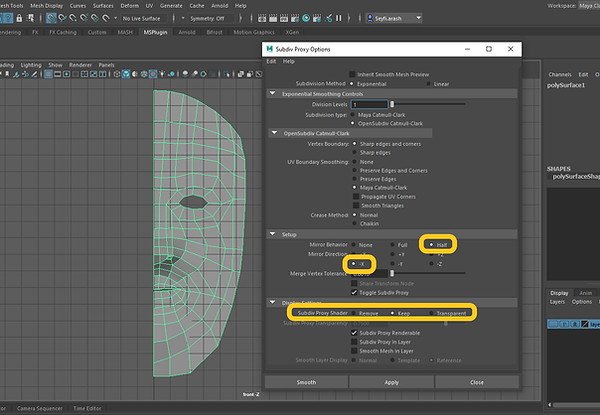Open the Deform menu

(130, 6)
